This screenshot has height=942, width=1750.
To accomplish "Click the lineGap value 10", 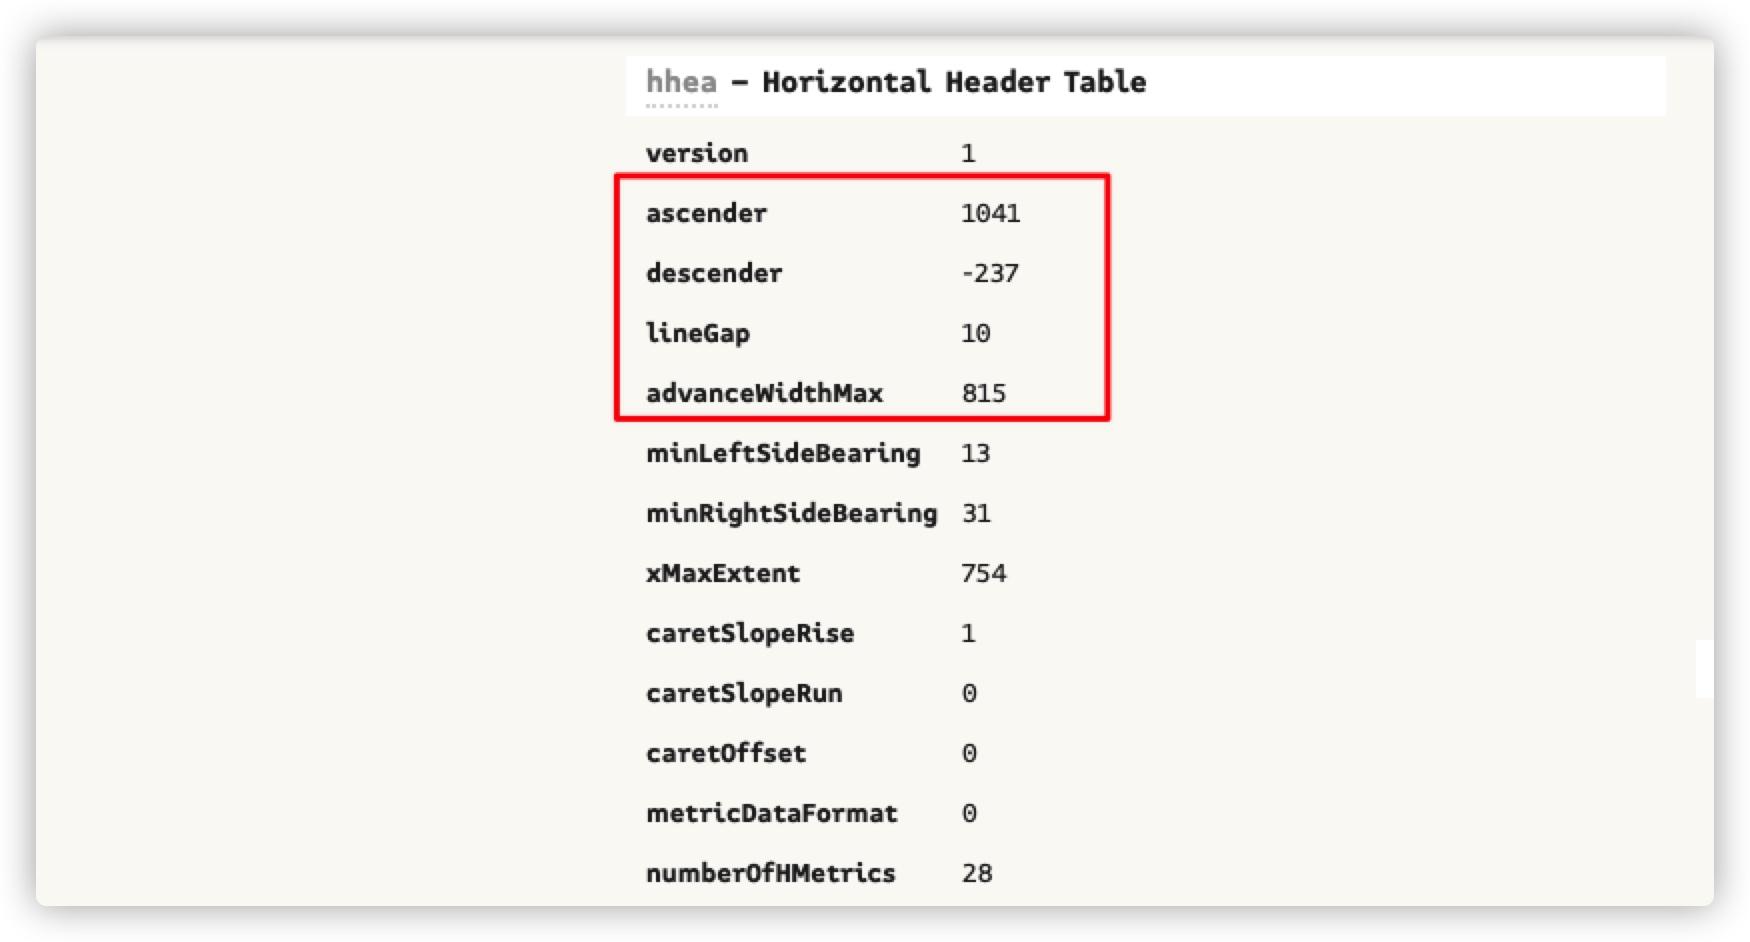I will [x=976, y=333].
